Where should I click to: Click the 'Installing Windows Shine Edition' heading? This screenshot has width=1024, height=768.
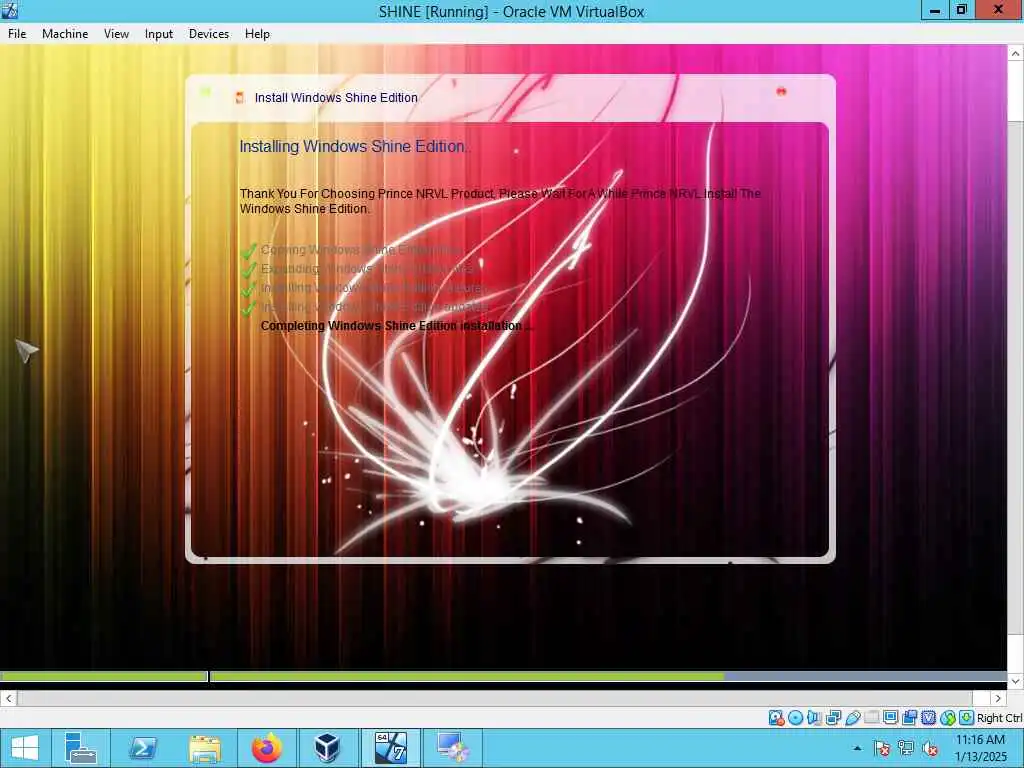(353, 146)
